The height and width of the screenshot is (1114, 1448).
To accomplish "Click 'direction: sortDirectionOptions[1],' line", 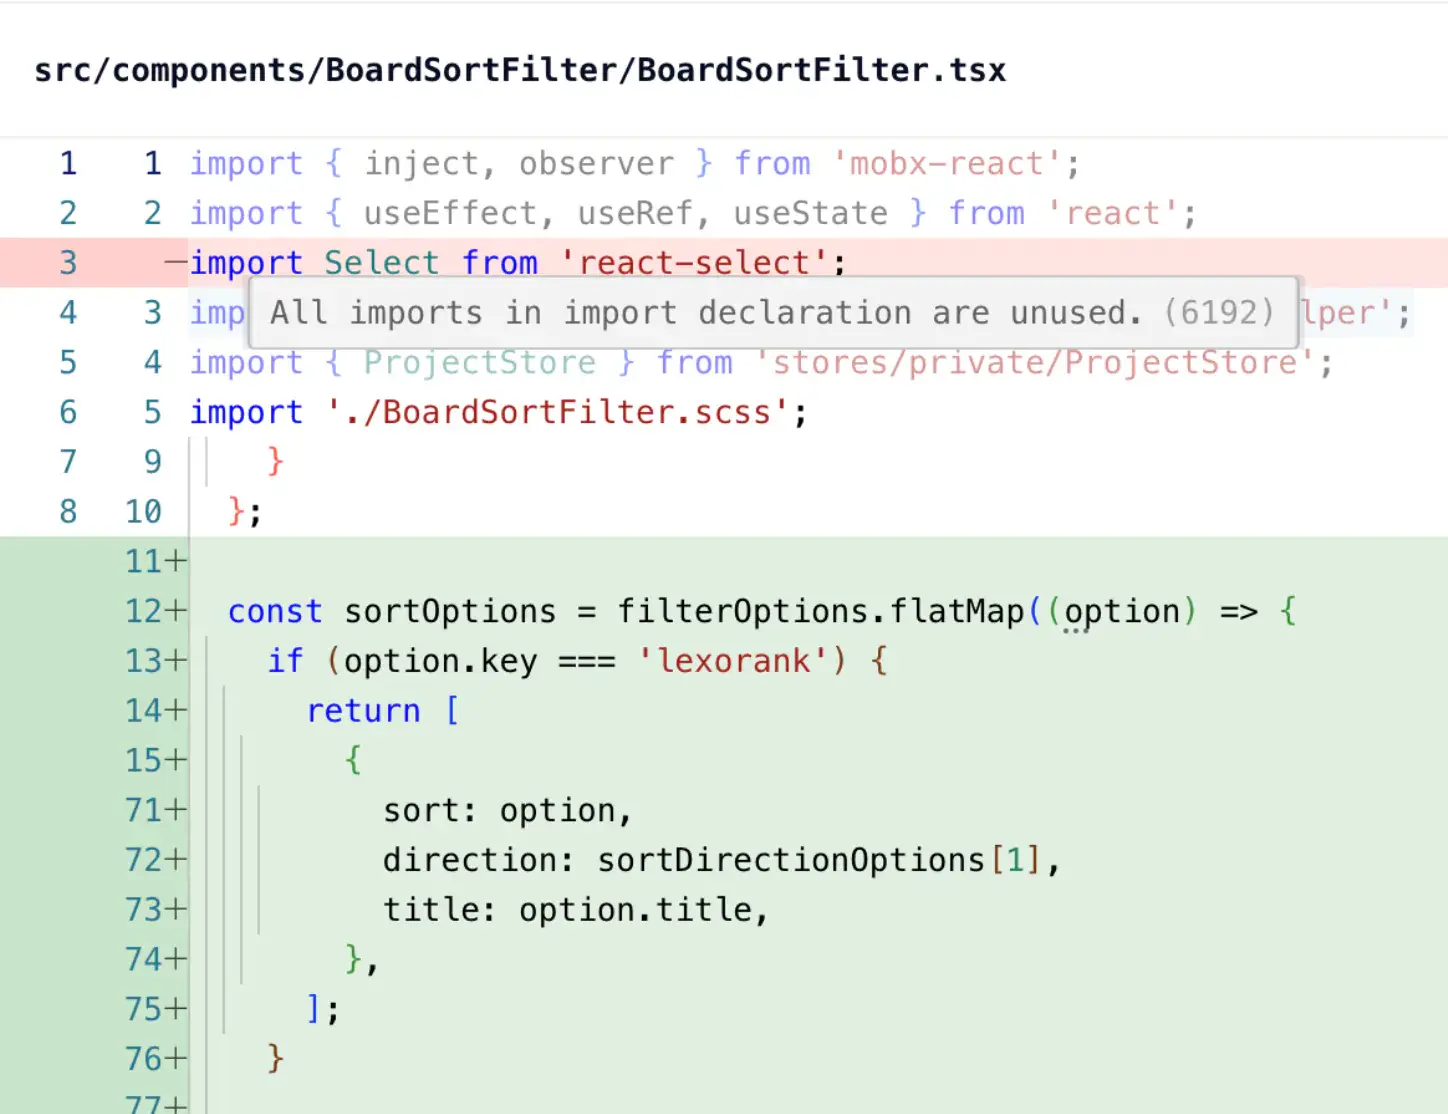I will 721,860.
